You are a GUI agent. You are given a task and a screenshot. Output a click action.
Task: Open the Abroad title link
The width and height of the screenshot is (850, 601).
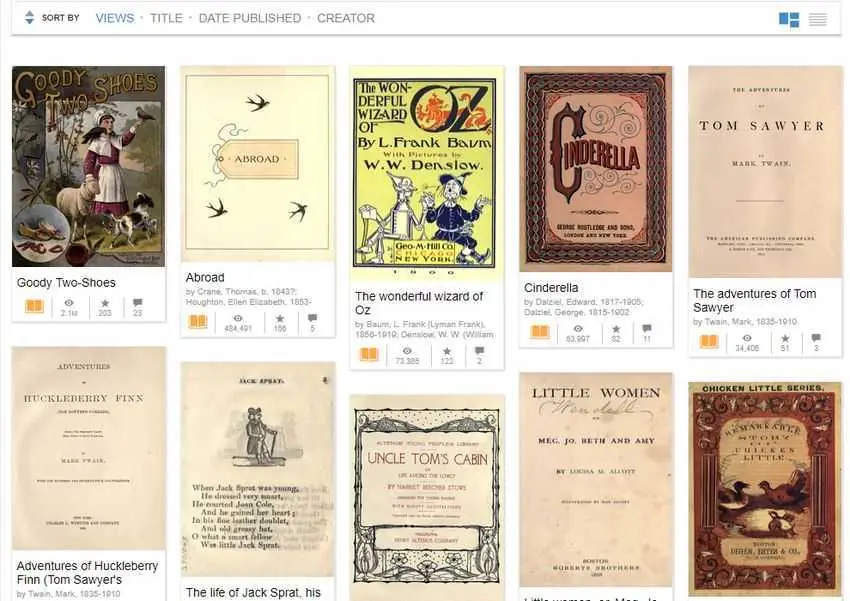205,277
